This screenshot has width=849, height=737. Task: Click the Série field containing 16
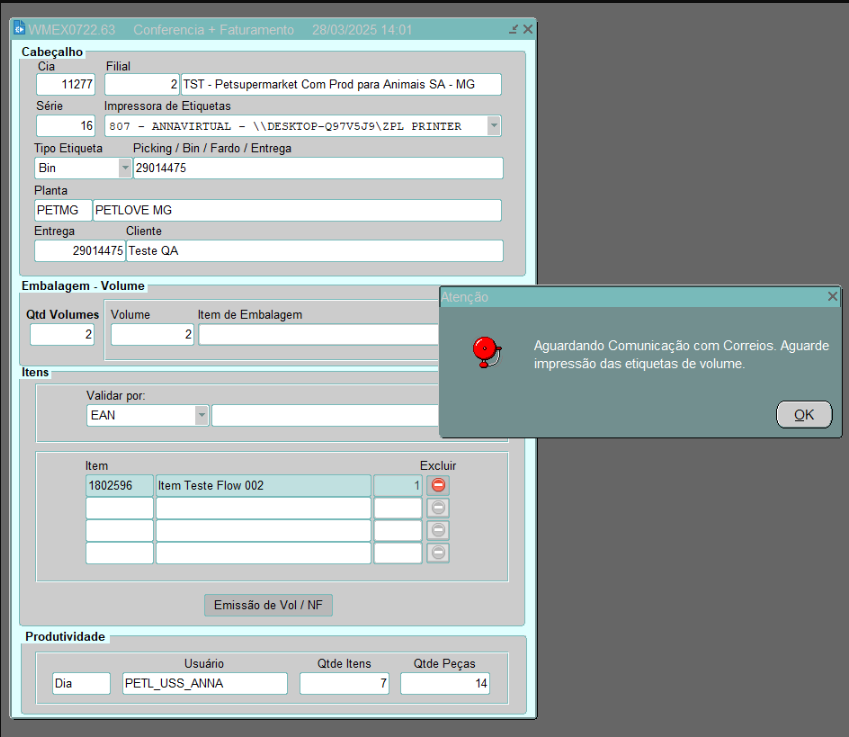tap(66, 126)
